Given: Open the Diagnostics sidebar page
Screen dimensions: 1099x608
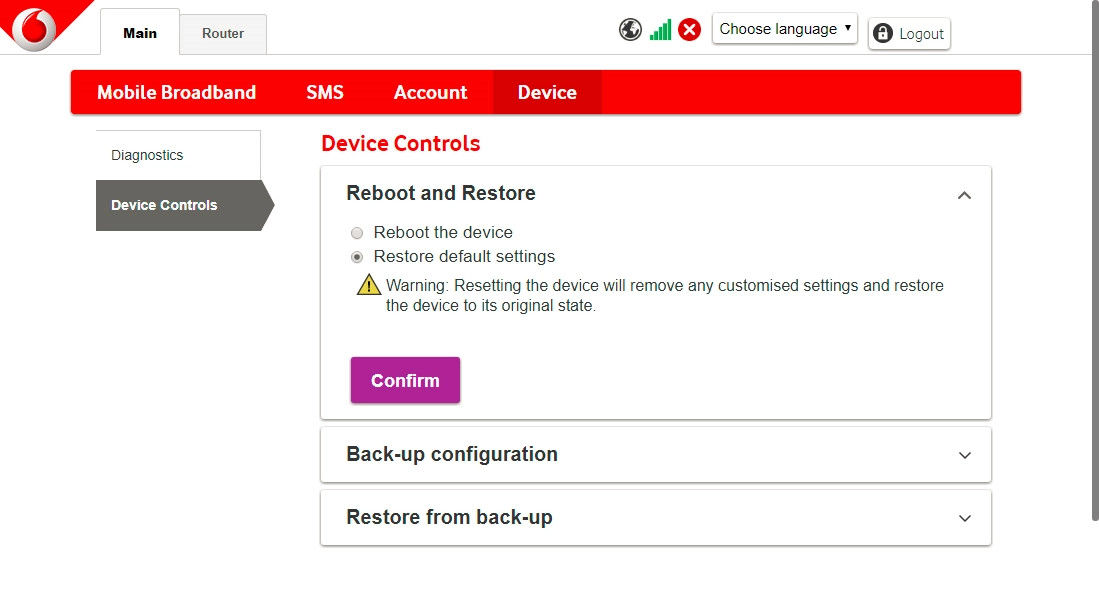Looking at the screenshot, I should pos(146,155).
